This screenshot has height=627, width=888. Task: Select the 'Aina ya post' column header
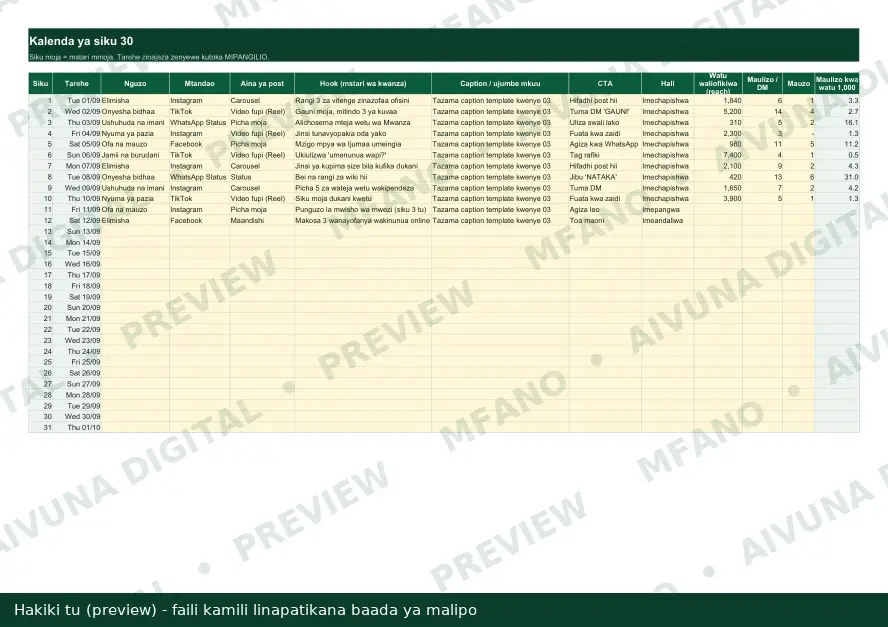click(262, 83)
